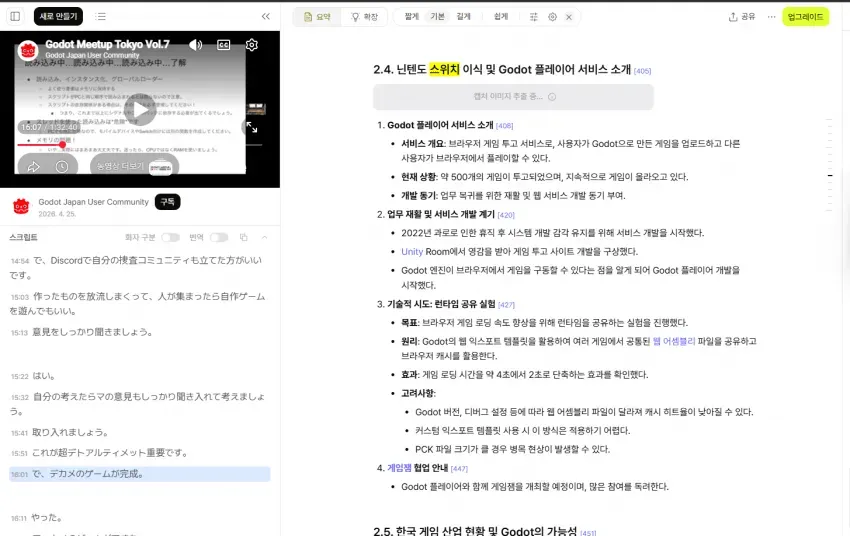
Task: Click the [420] timestamp link
Action: 506,215
